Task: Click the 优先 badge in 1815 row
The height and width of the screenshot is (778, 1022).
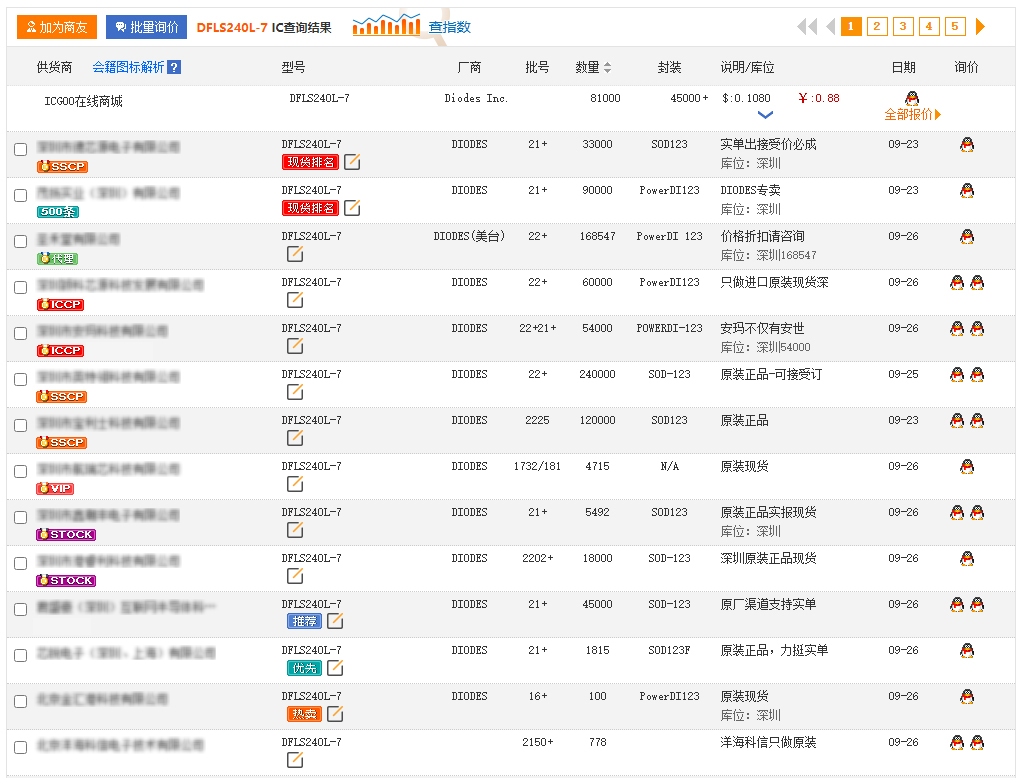Action: 304,668
